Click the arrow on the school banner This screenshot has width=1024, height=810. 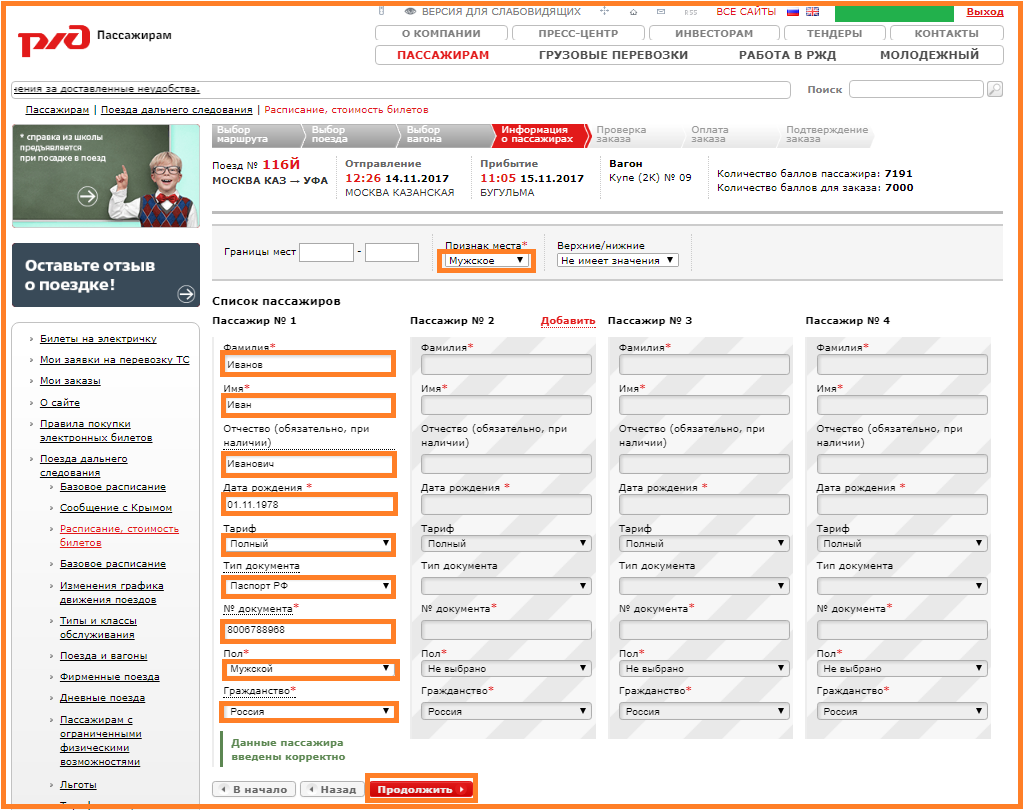coord(88,196)
